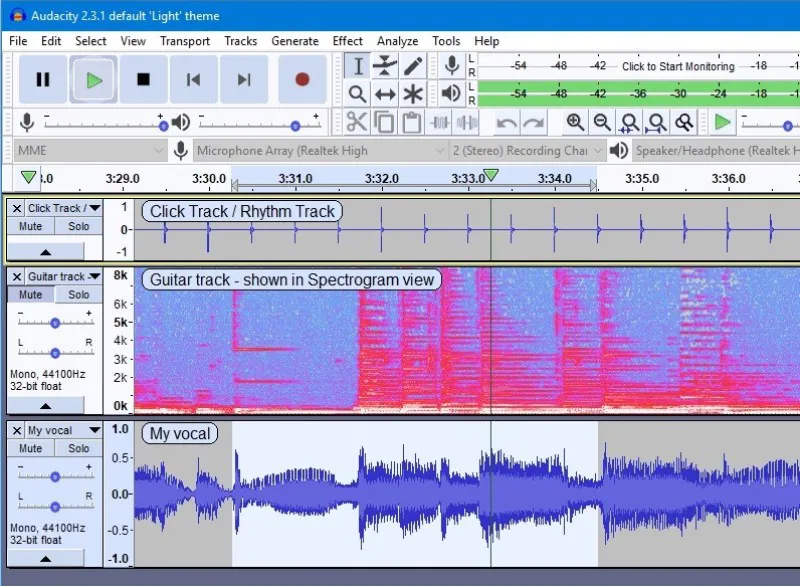
Task: Mute the Click Track
Action: [31, 226]
